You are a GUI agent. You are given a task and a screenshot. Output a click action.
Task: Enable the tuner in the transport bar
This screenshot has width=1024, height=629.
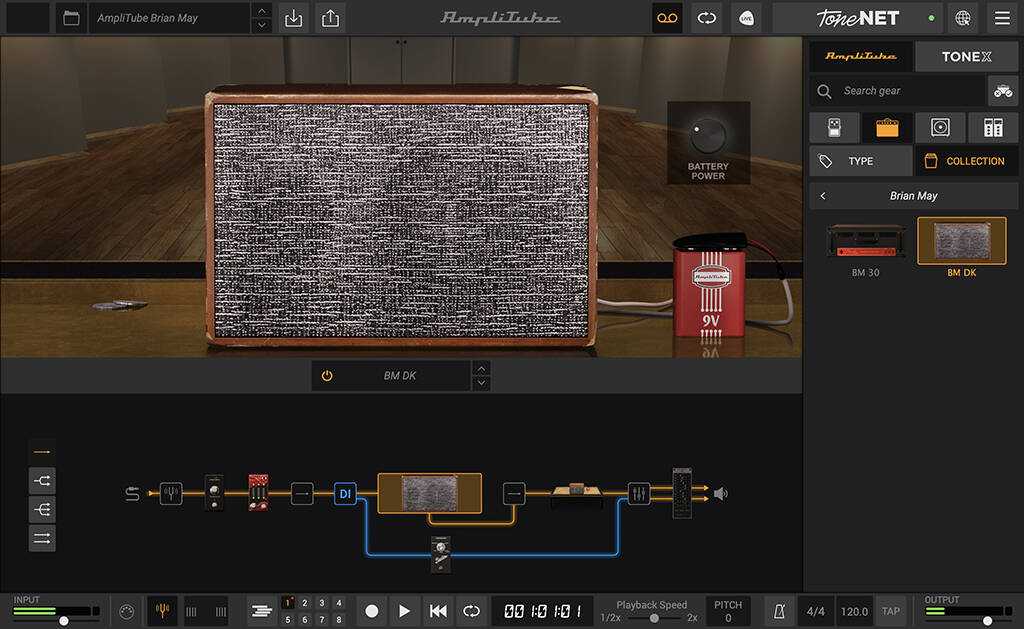pyautogui.click(x=164, y=610)
